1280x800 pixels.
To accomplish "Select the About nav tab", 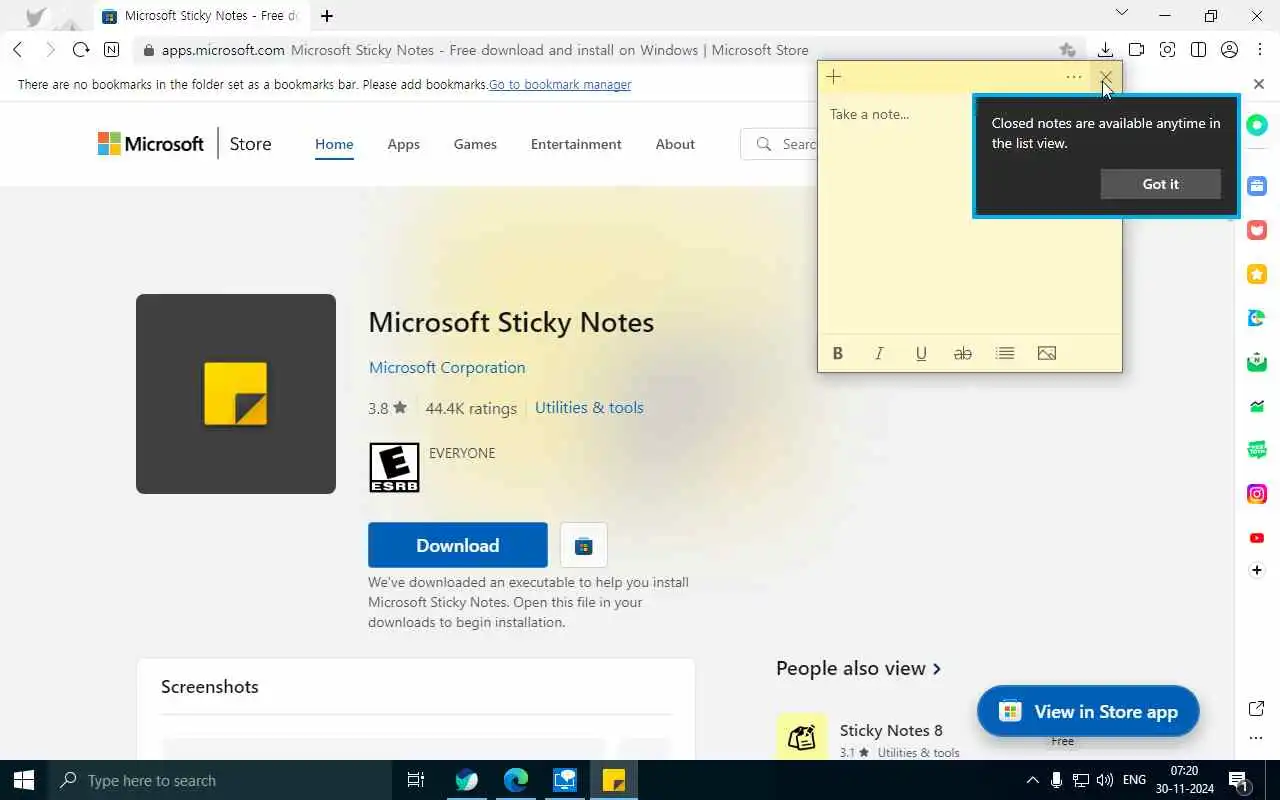I will [x=675, y=144].
